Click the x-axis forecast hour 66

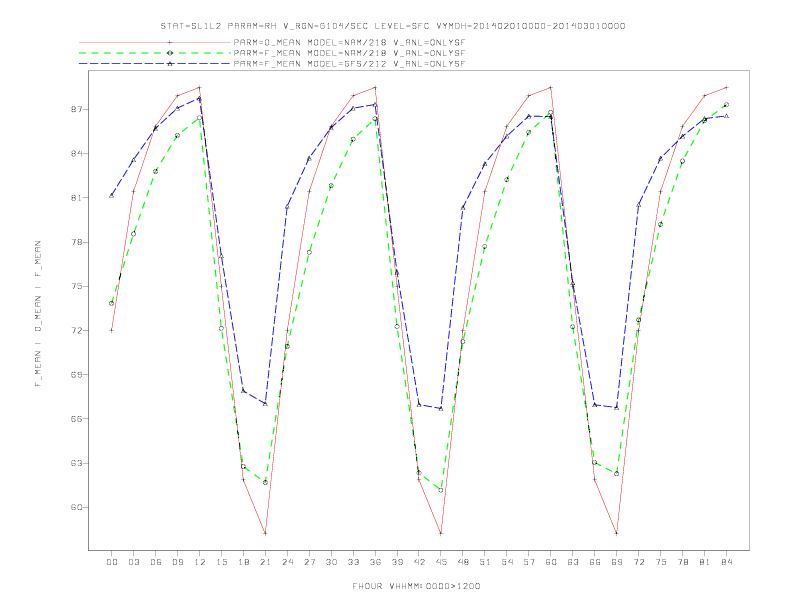pyautogui.click(x=595, y=562)
